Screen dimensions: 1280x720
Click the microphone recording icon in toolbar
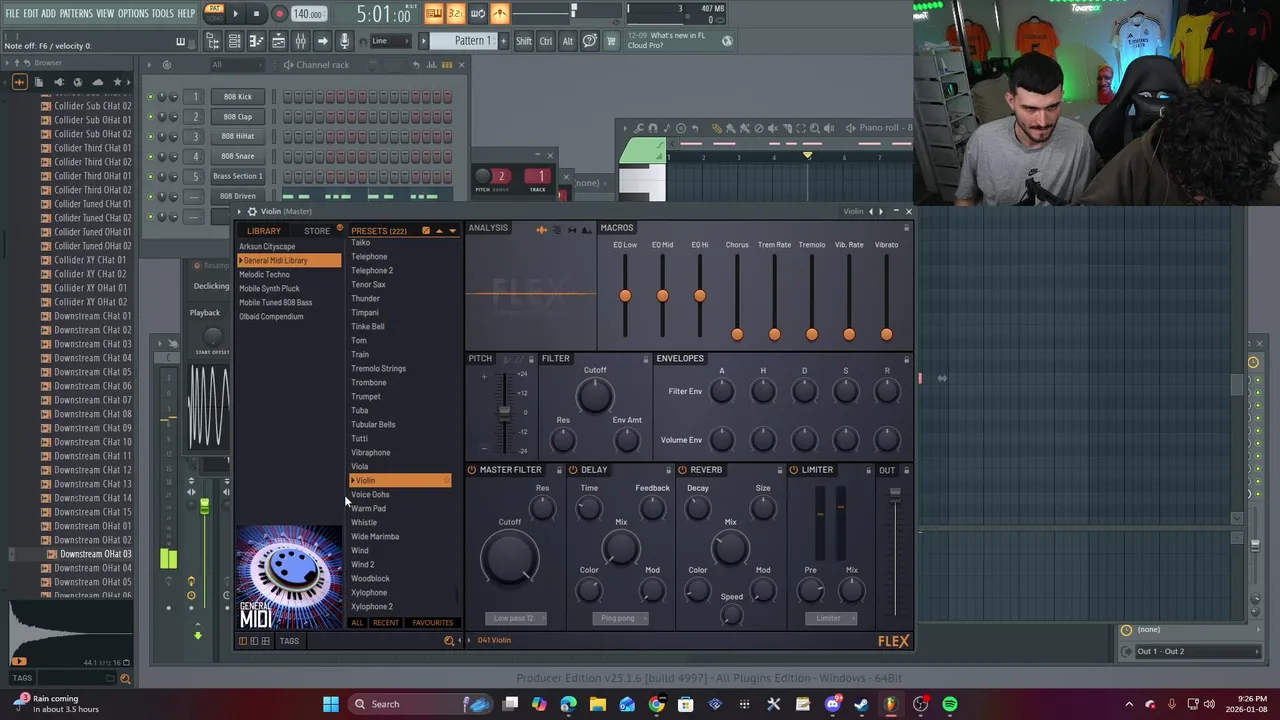tap(345, 41)
